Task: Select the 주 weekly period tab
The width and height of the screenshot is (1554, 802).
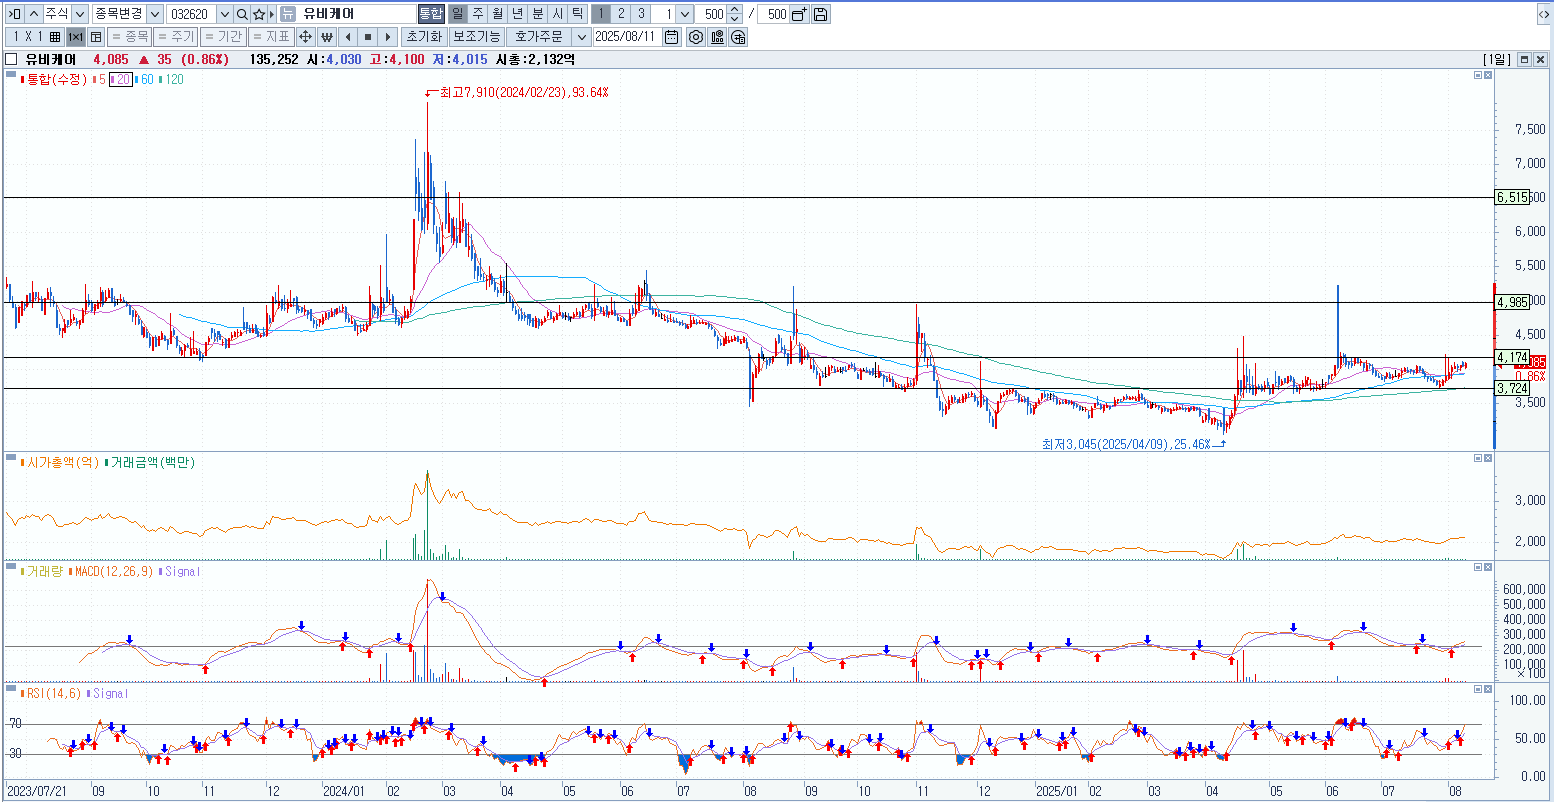Action: (x=477, y=14)
